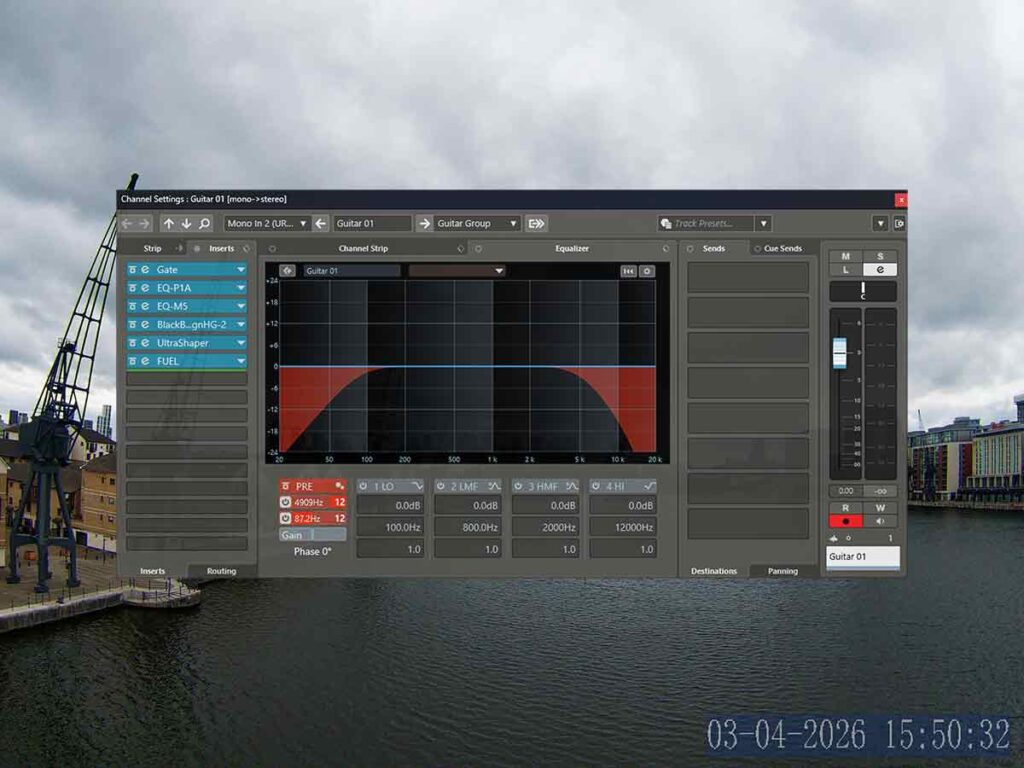Switch to the Routing tab
The width and height of the screenshot is (1024, 768).
pyautogui.click(x=221, y=571)
